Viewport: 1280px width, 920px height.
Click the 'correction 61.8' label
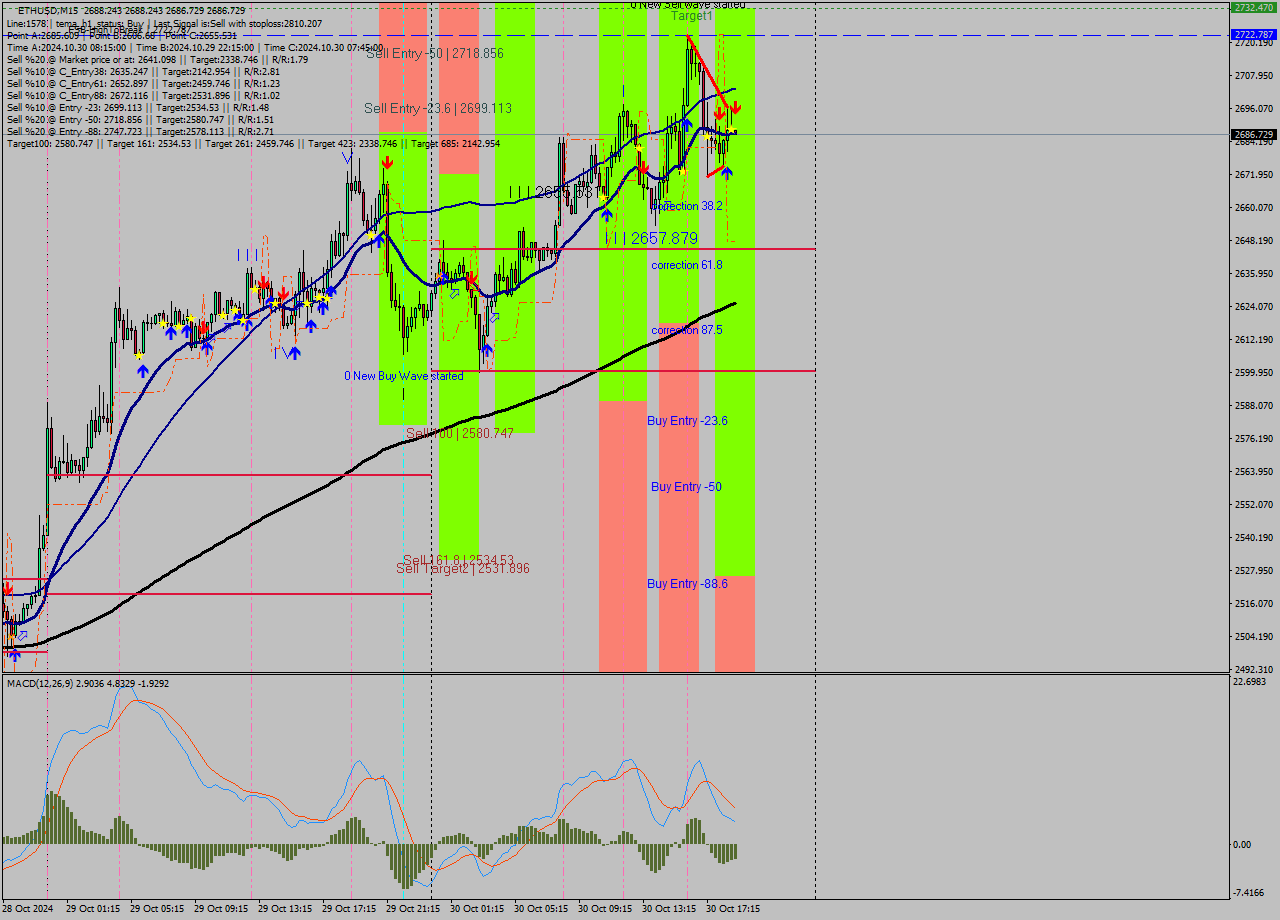point(686,265)
